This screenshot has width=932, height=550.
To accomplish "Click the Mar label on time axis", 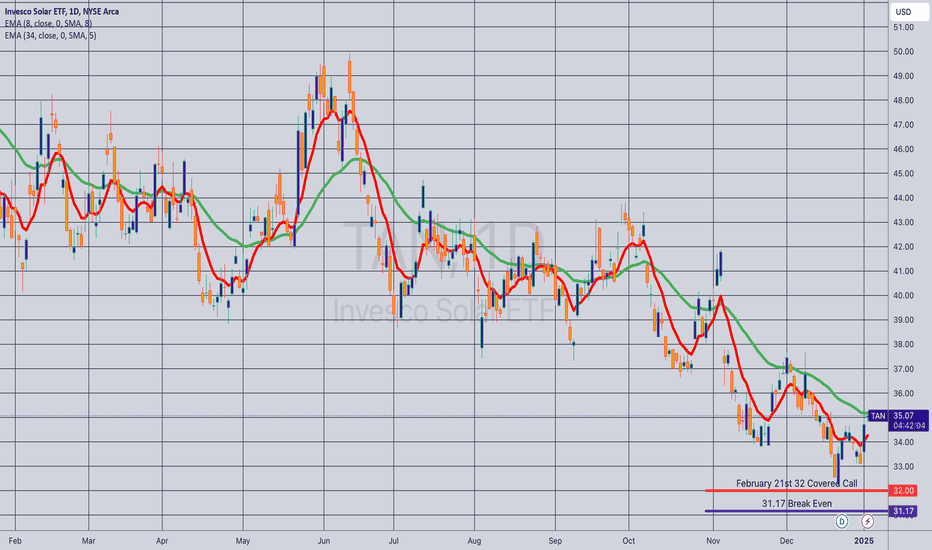I will (89, 541).
